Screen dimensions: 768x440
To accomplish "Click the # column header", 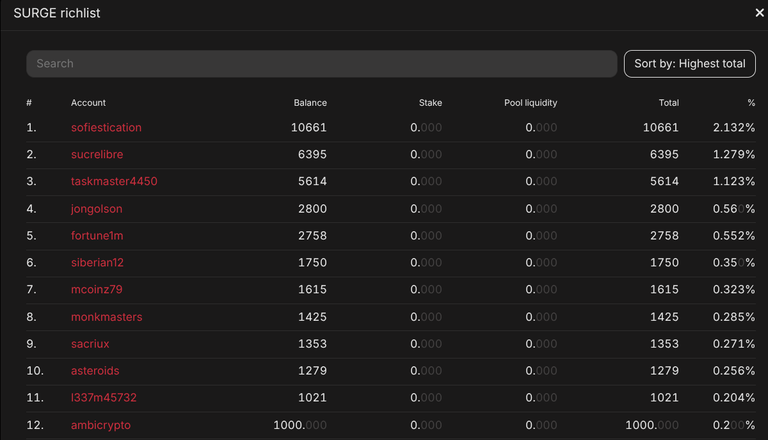I will 29,103.
